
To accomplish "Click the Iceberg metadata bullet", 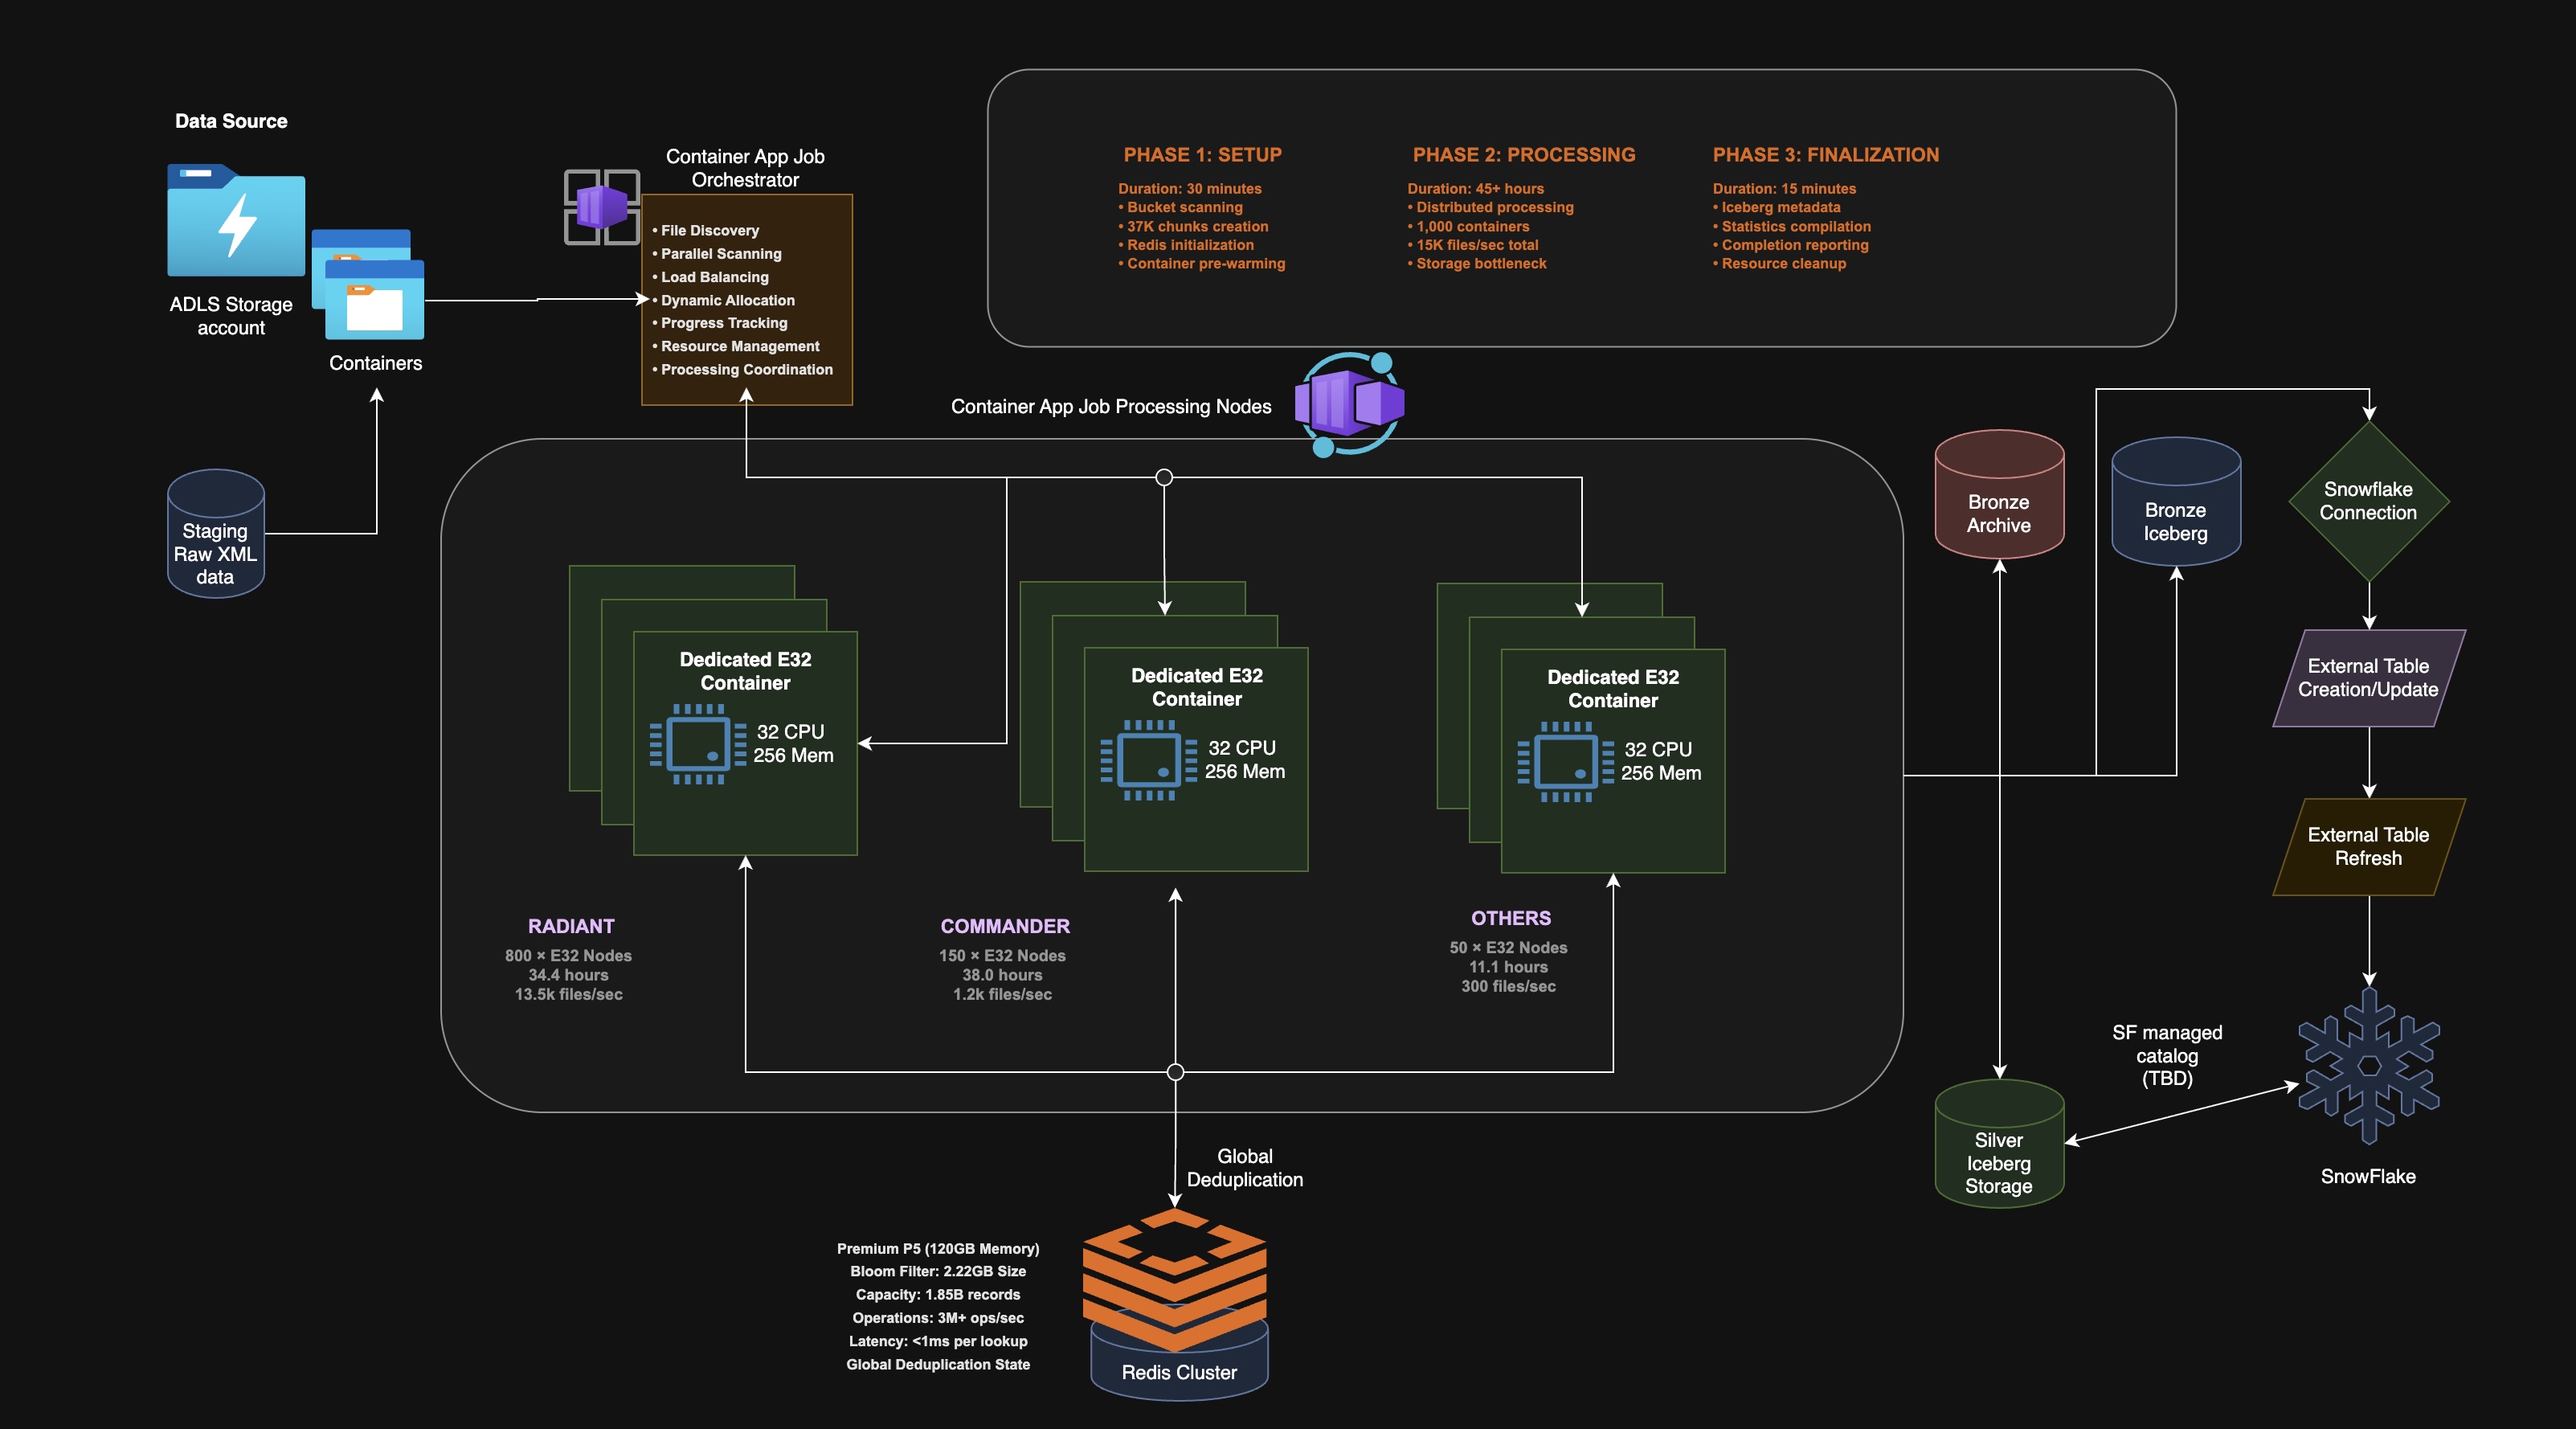I will [x=1776, y=208].
